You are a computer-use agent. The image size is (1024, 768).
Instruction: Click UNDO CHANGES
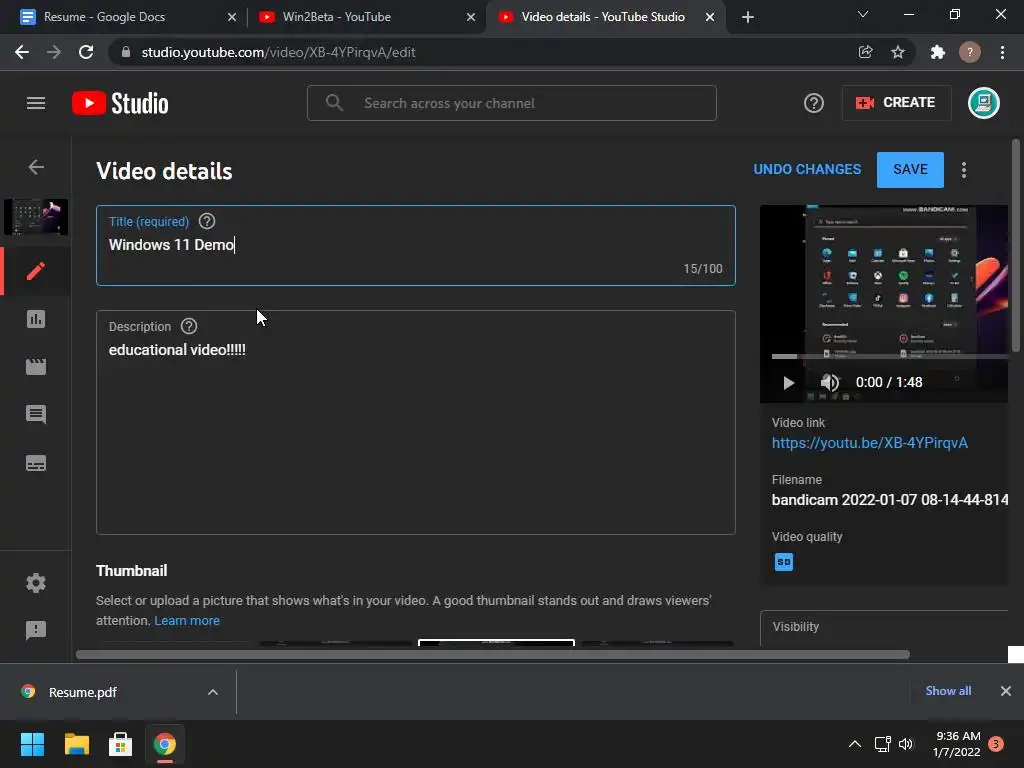(x=807, y=170)
